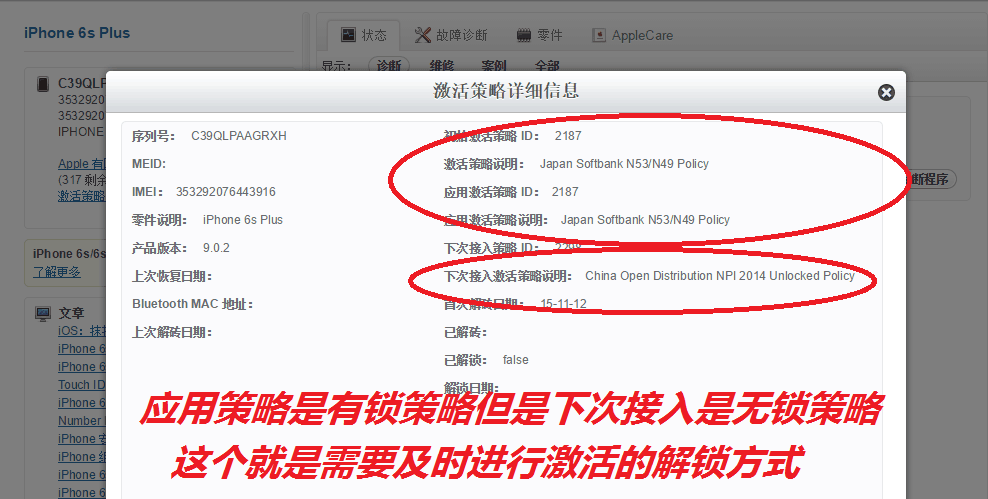Open the Apple warranty link in sidebar
Image resolution: width=988 pixels, height=499 pixels.
(x=80, y=164)
